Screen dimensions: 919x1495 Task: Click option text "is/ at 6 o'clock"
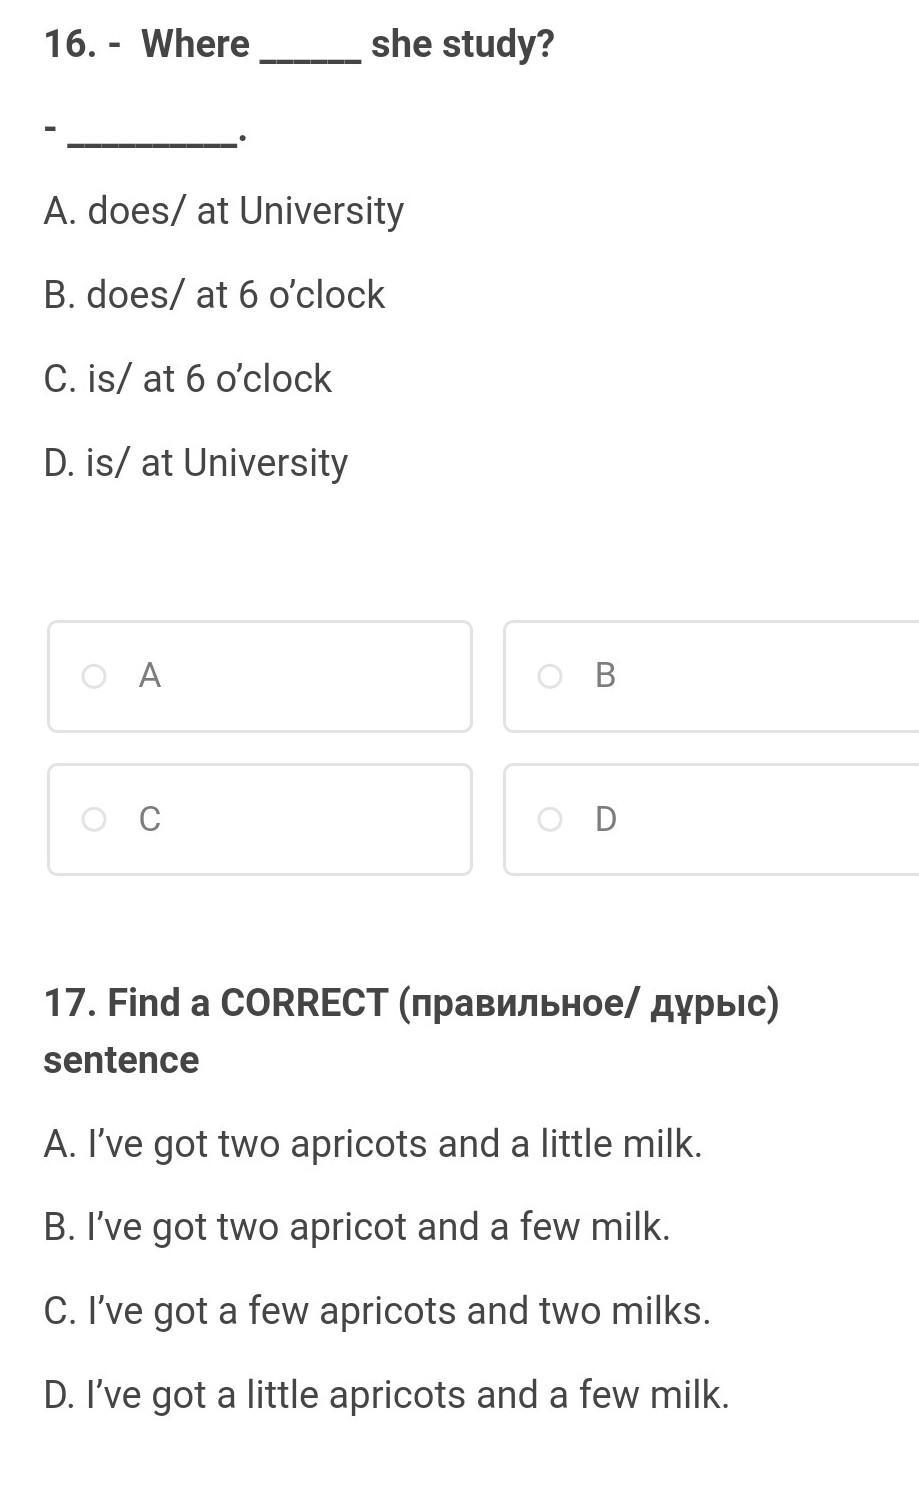pyautogui.click(x=210, y=379)
